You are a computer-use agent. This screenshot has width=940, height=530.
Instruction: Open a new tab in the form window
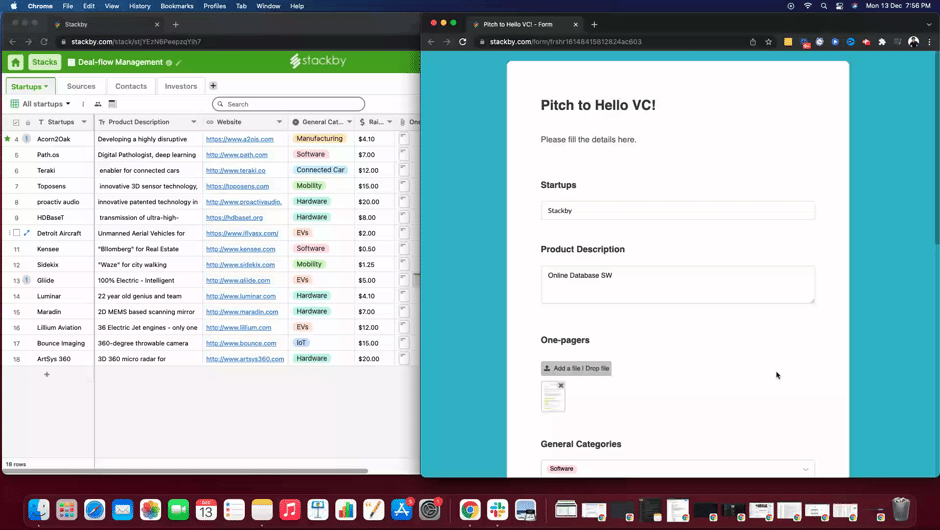pyautogui.click(x=594, y=25)
